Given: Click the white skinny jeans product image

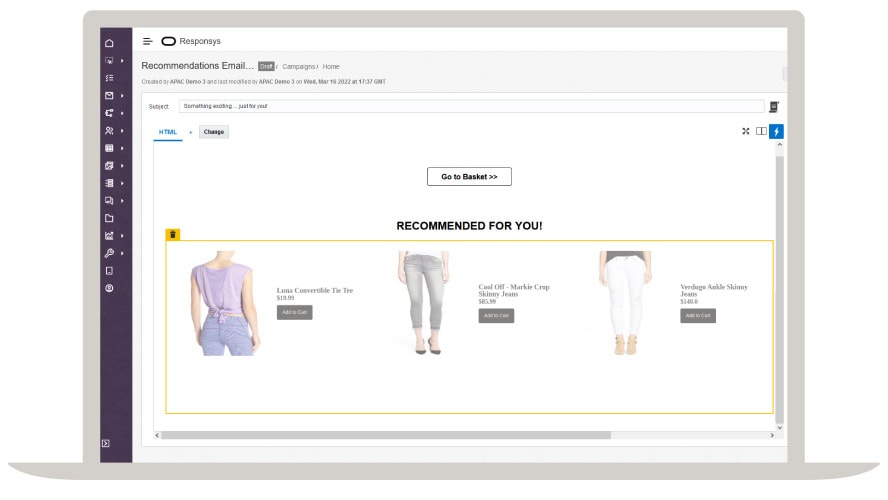Looking at the screenshot, I should coord(626,303).
